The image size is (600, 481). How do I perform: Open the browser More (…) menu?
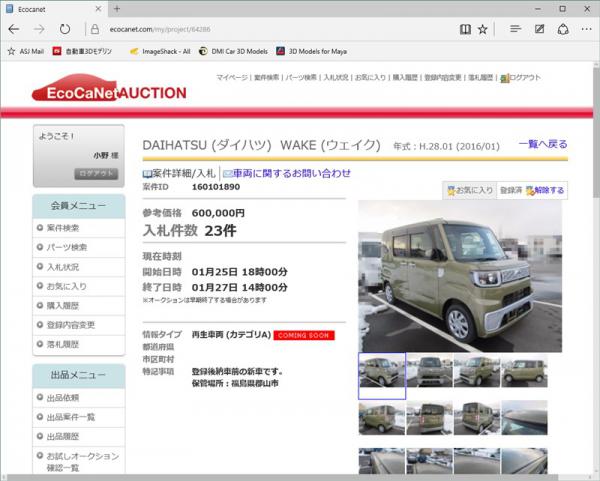click(587, 29)
